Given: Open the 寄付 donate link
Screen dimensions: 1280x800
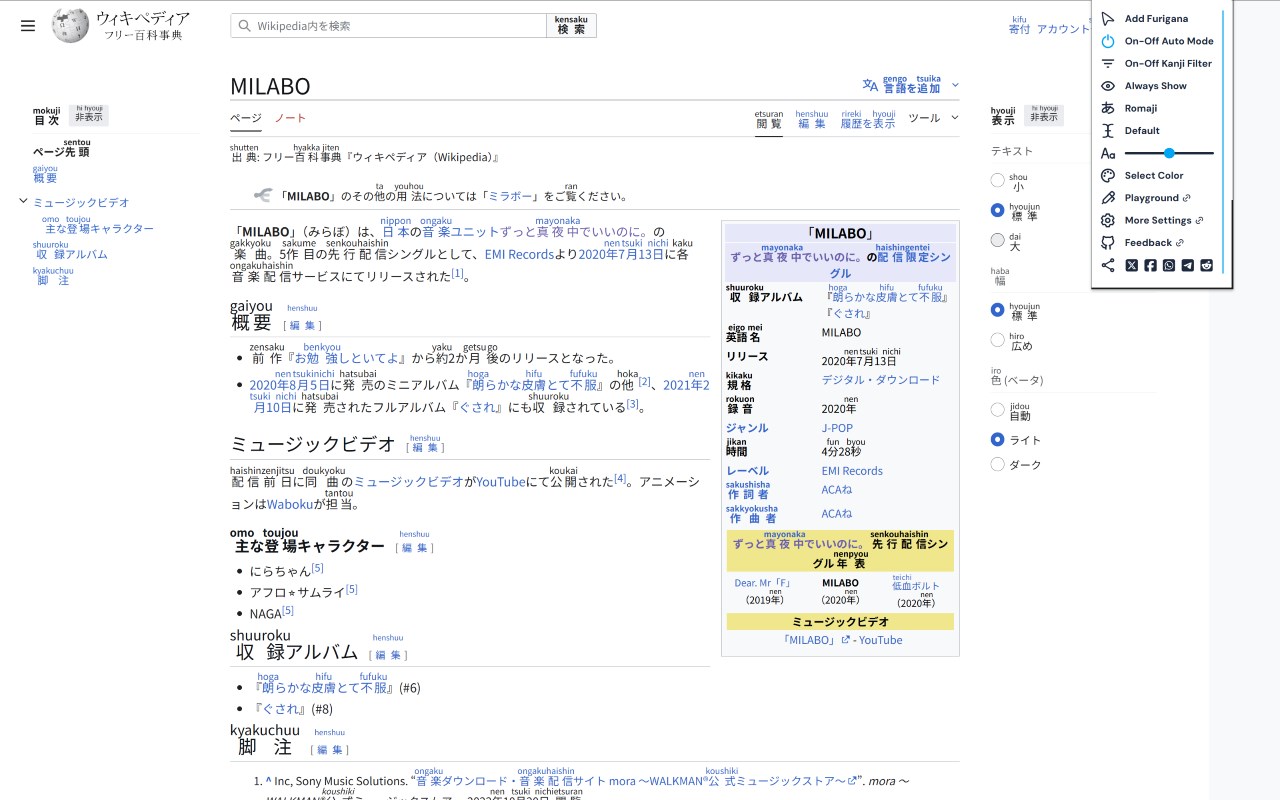Looking at the screenshot, I should [1019, 26].
